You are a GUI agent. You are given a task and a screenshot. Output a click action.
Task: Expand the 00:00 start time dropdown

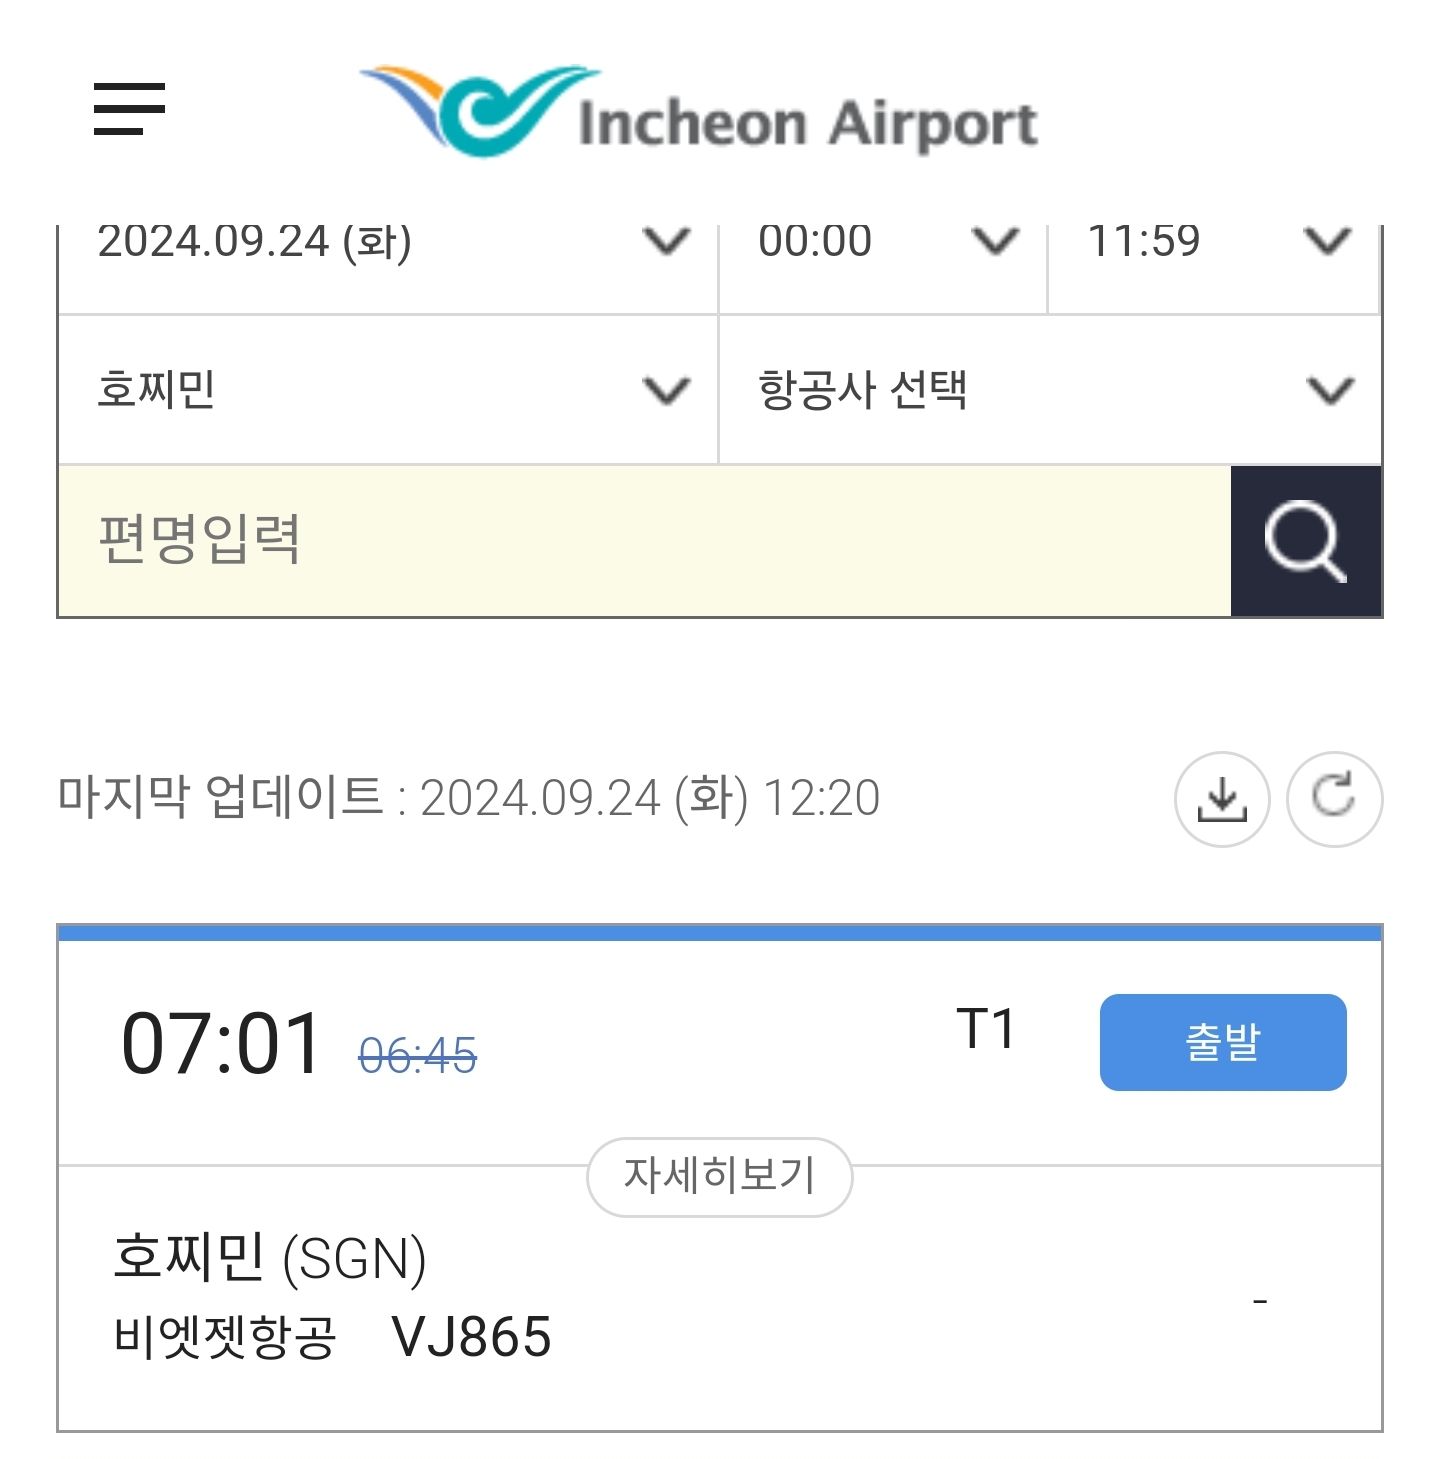coord(882,244)
